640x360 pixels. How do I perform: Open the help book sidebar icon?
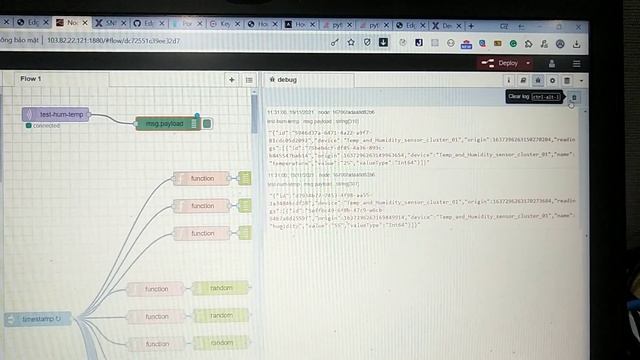point(523,80)
